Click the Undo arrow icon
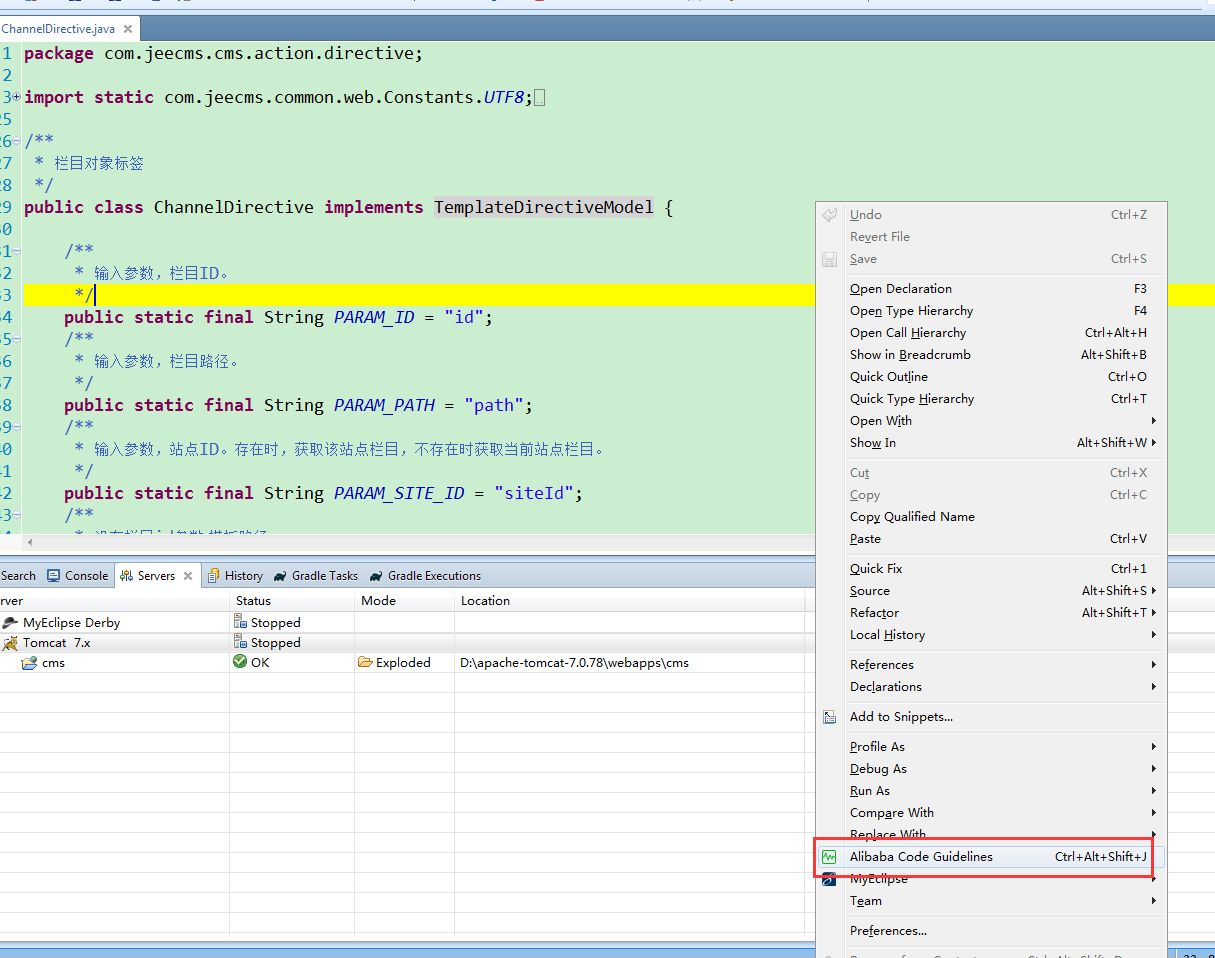1215x958 pixels. pyautogui.click(x=829, y=215)
